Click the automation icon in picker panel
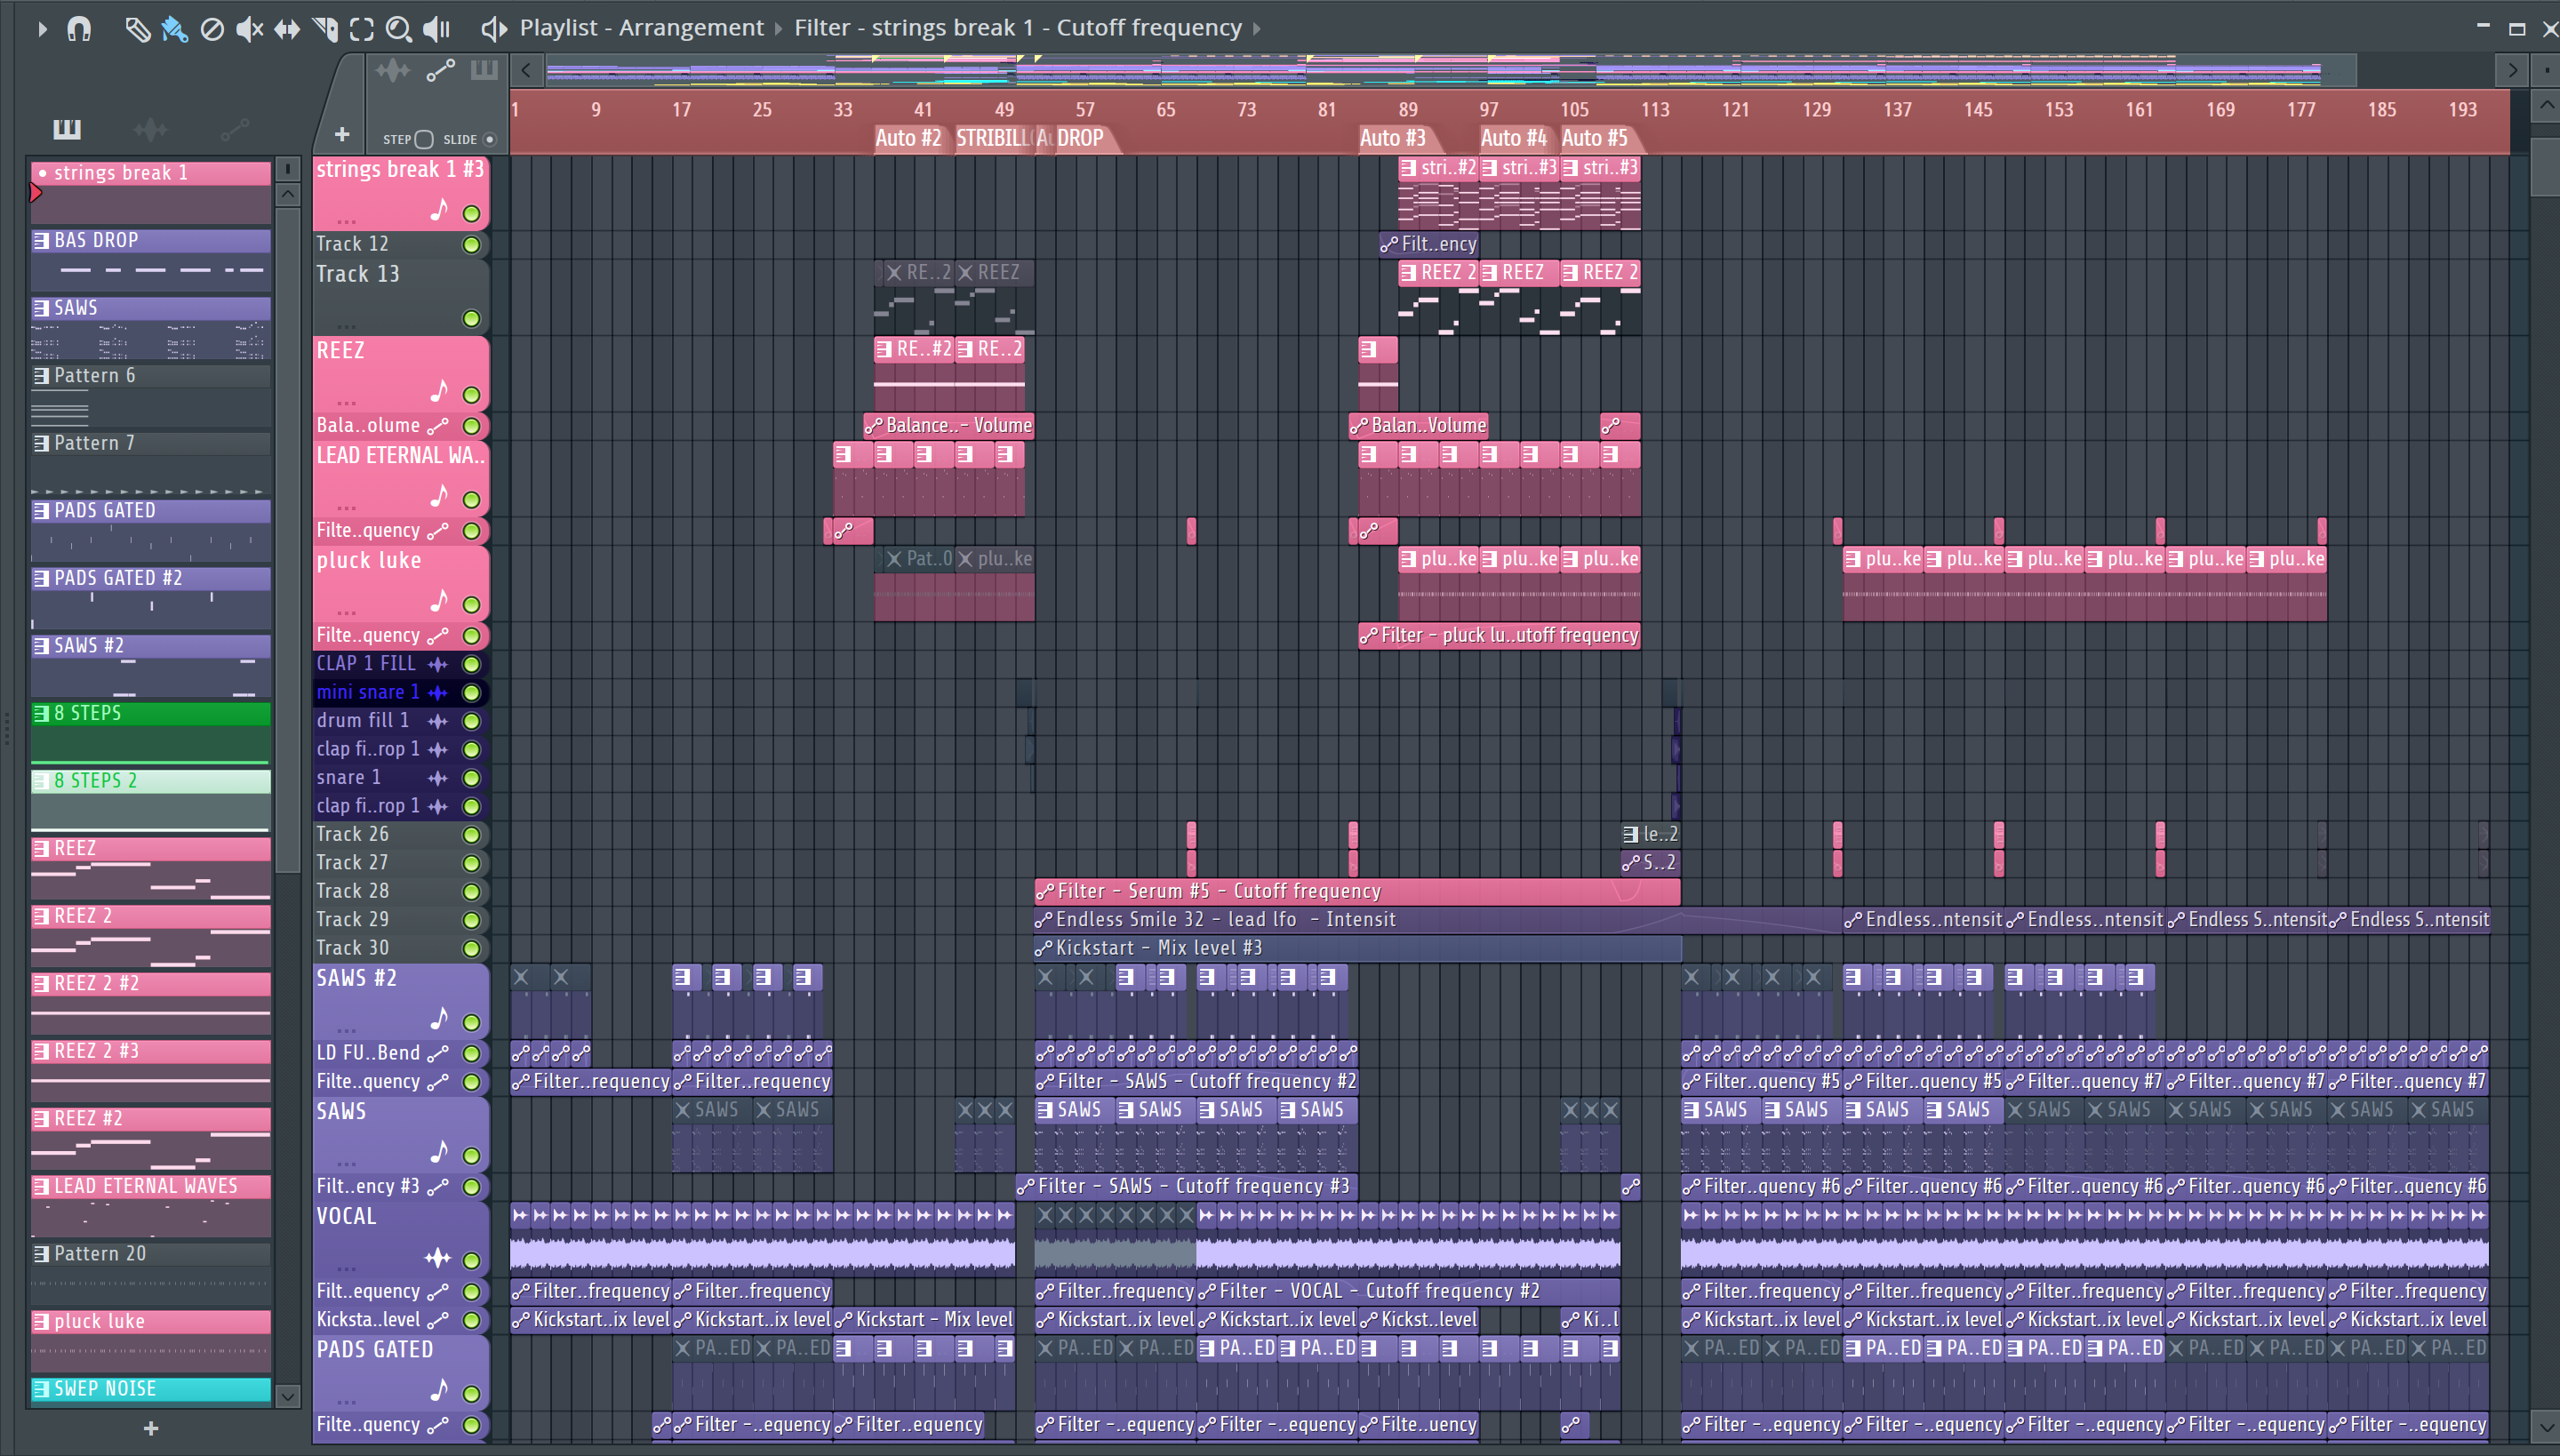 [234, 129]
